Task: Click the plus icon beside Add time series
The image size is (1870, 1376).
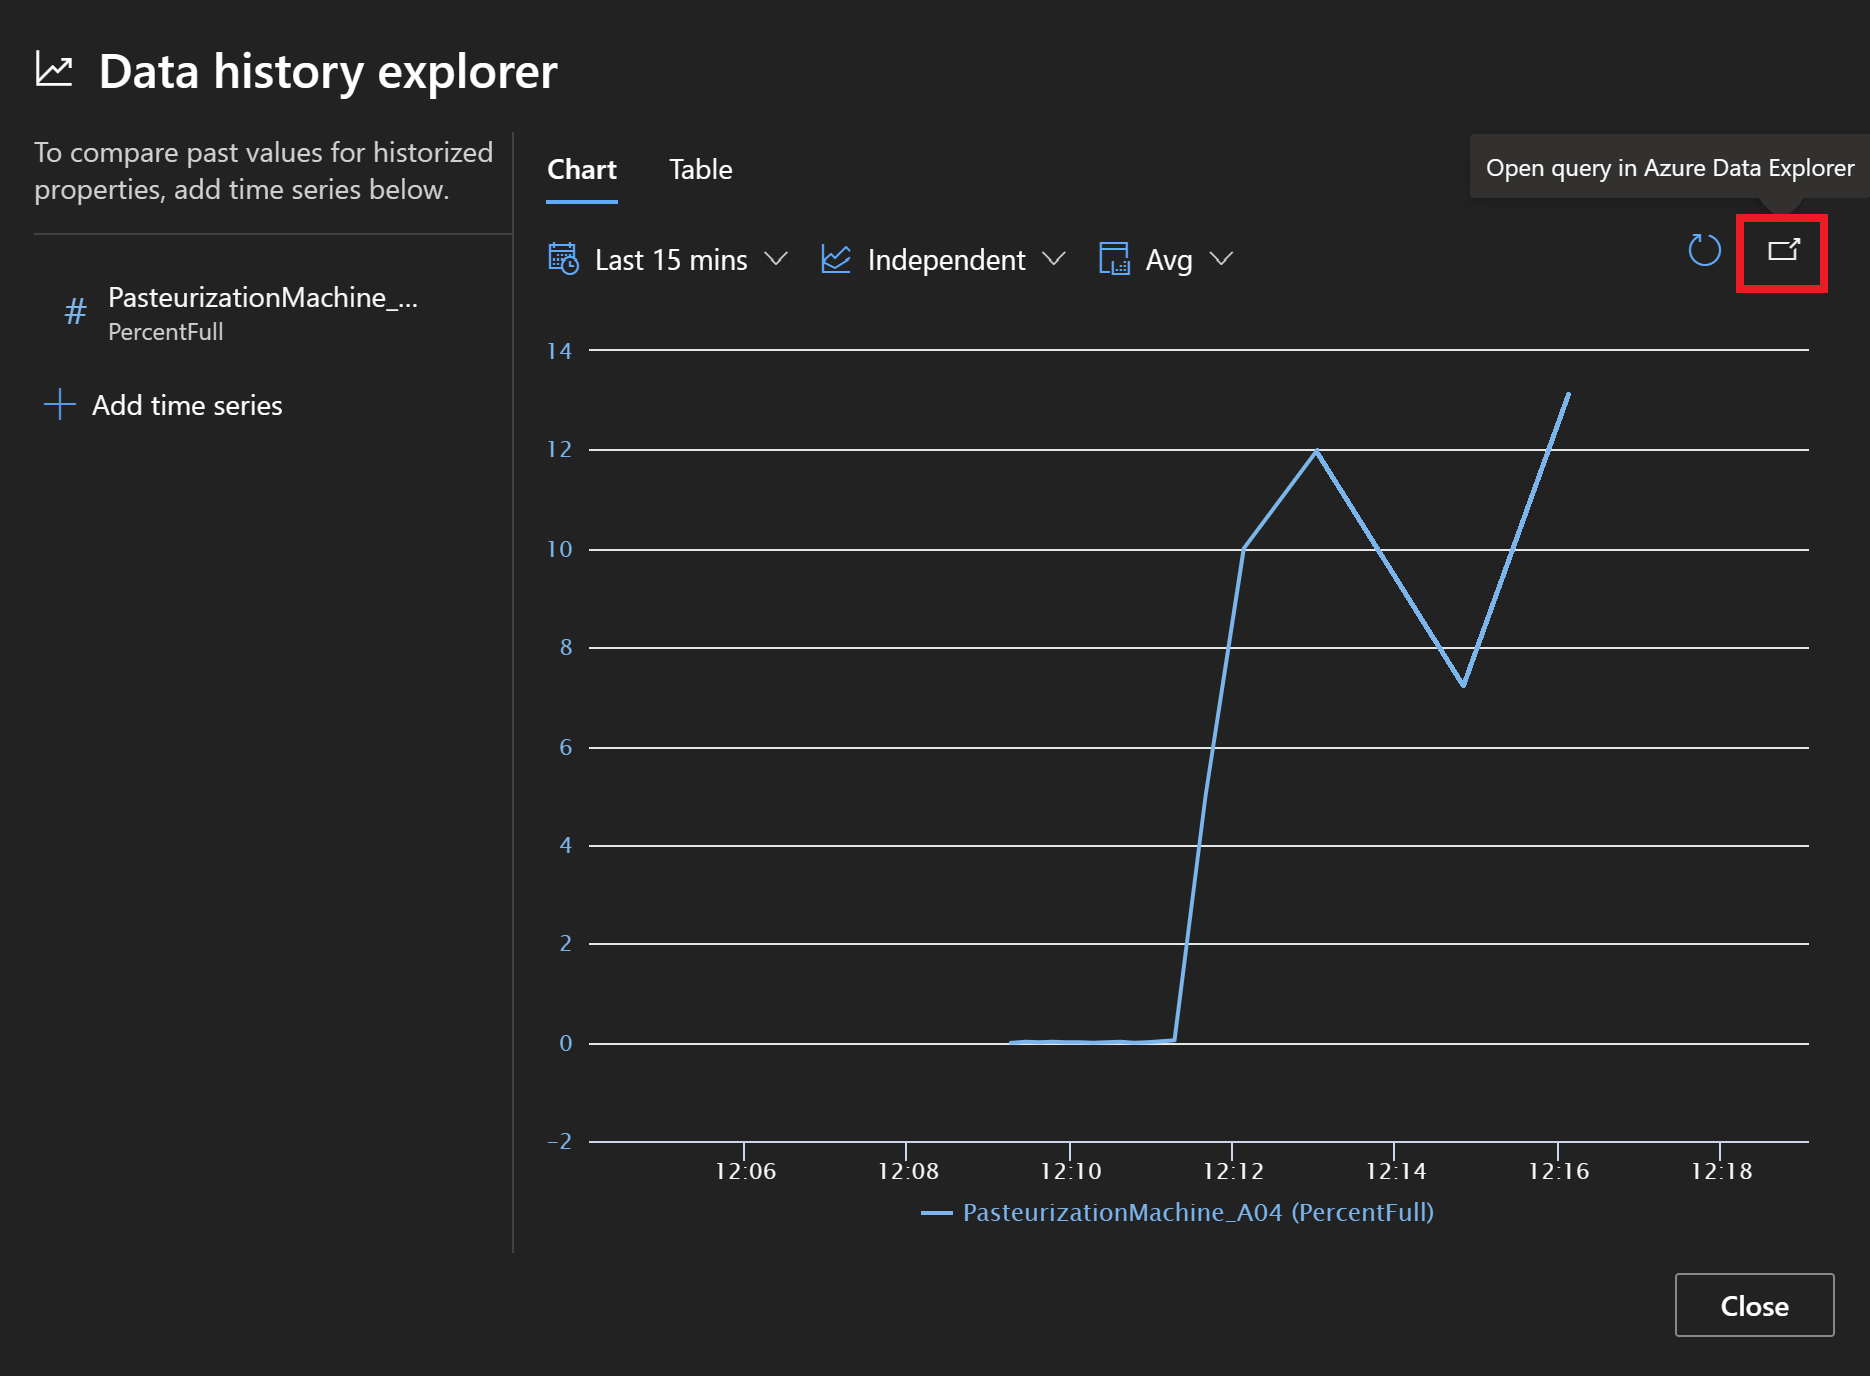Action: point(60,405)
